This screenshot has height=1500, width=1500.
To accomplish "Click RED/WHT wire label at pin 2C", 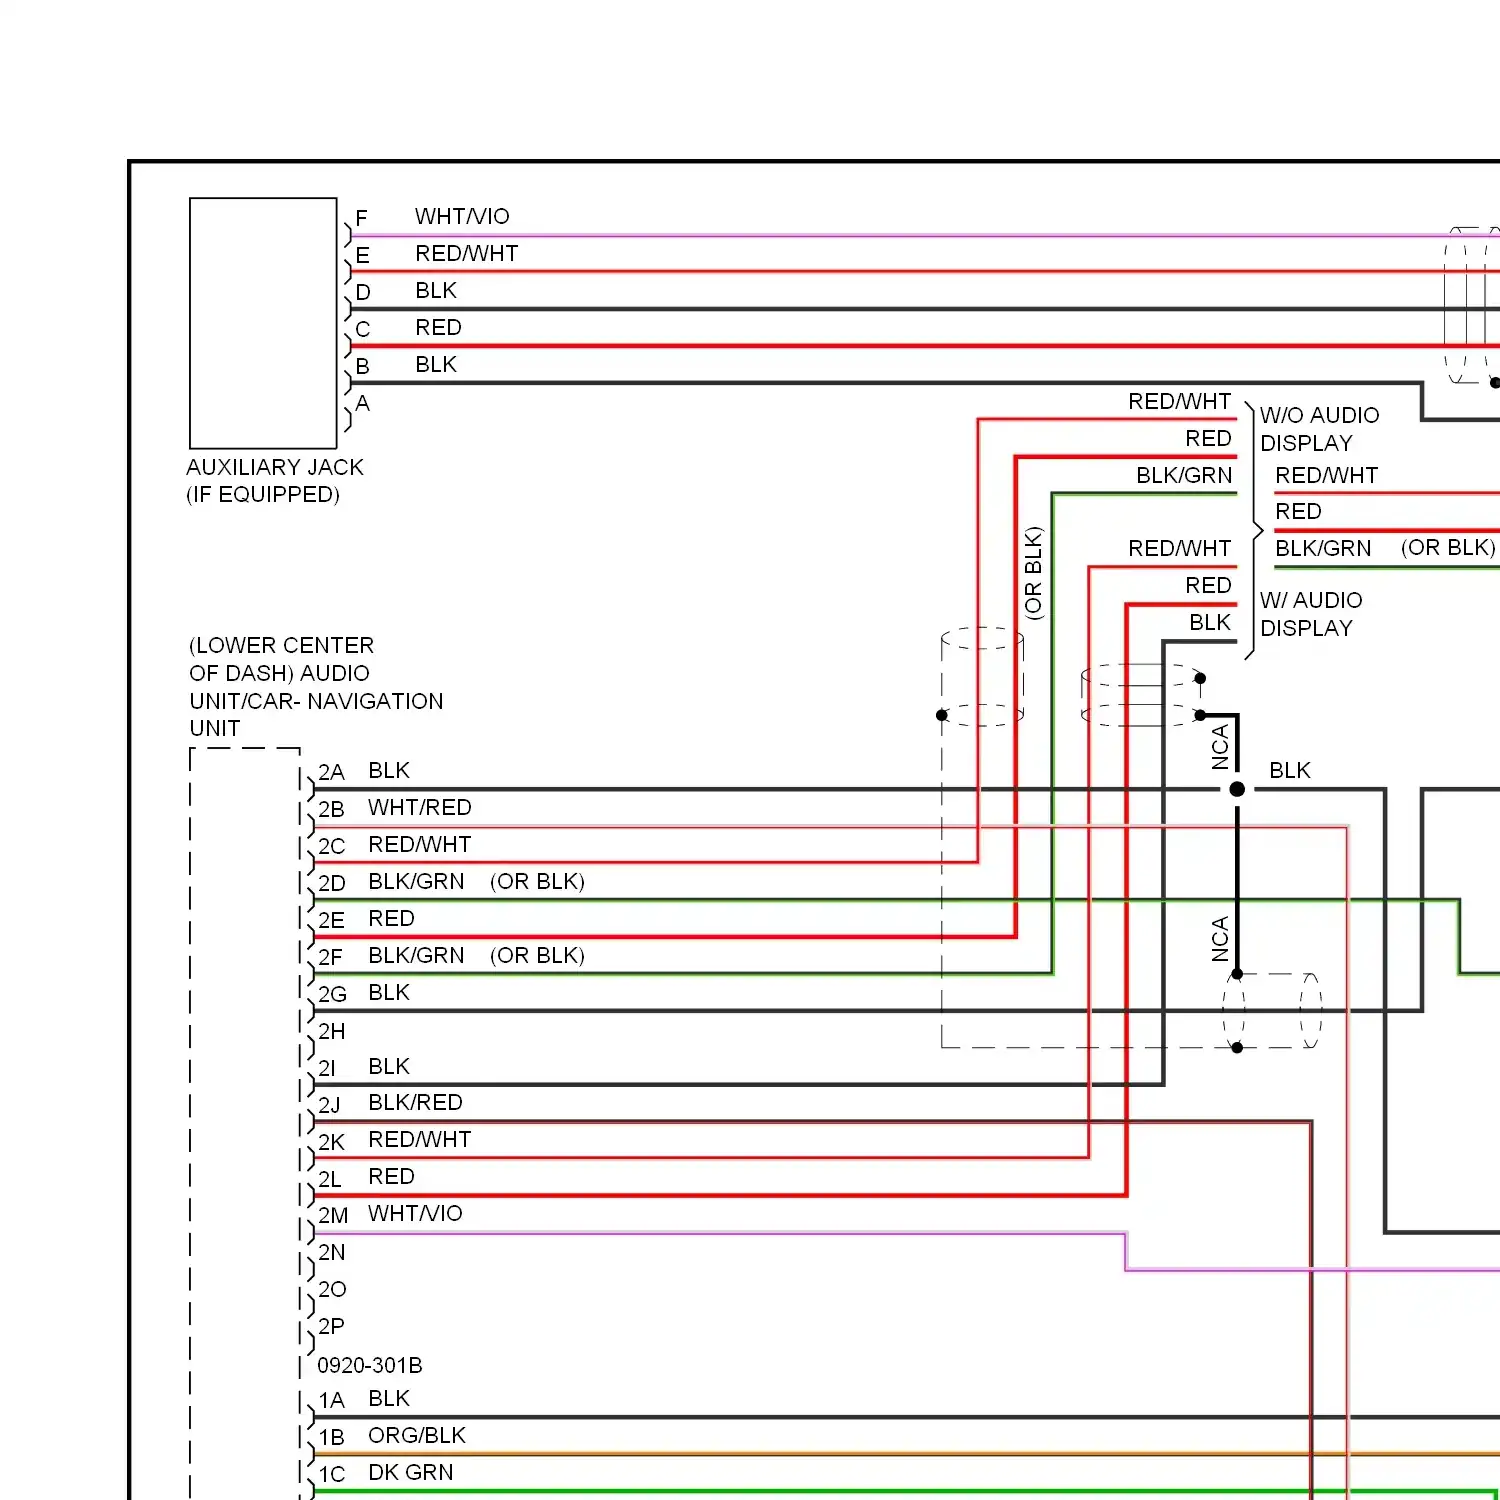I will tap(420, 844).
